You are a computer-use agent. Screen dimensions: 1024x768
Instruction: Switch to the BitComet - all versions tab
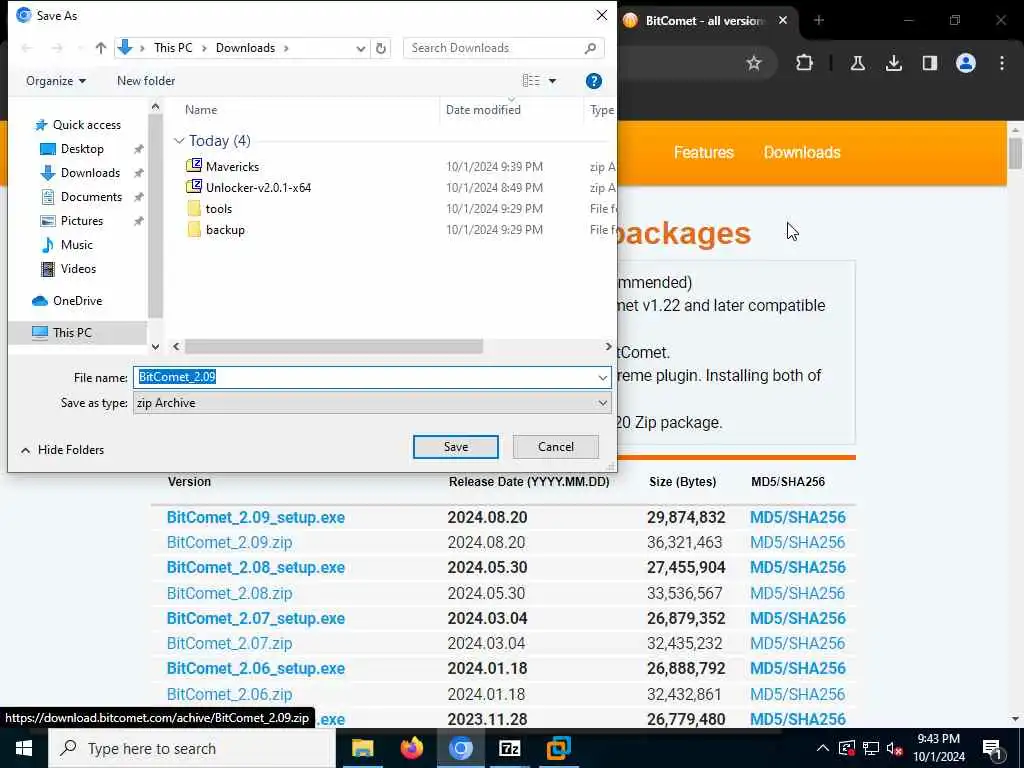pyautogui.click(x=704, y=21)
